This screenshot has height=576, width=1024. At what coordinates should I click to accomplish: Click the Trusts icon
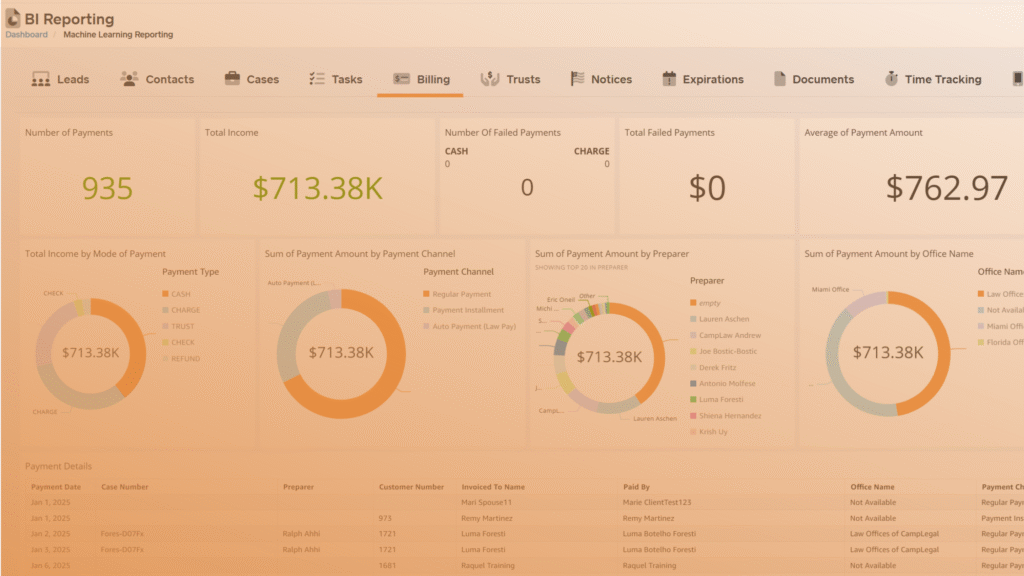point(490,79)
